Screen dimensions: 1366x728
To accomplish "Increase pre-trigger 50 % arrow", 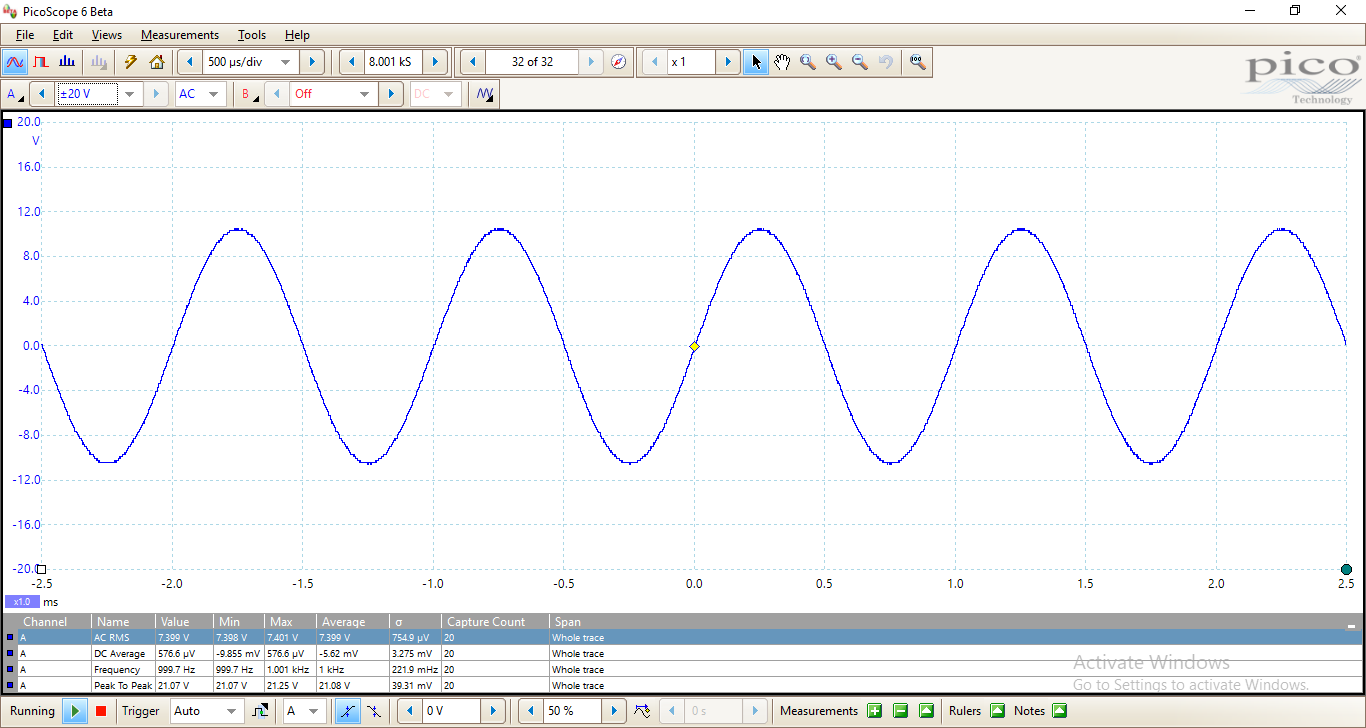I will (614, 711).
